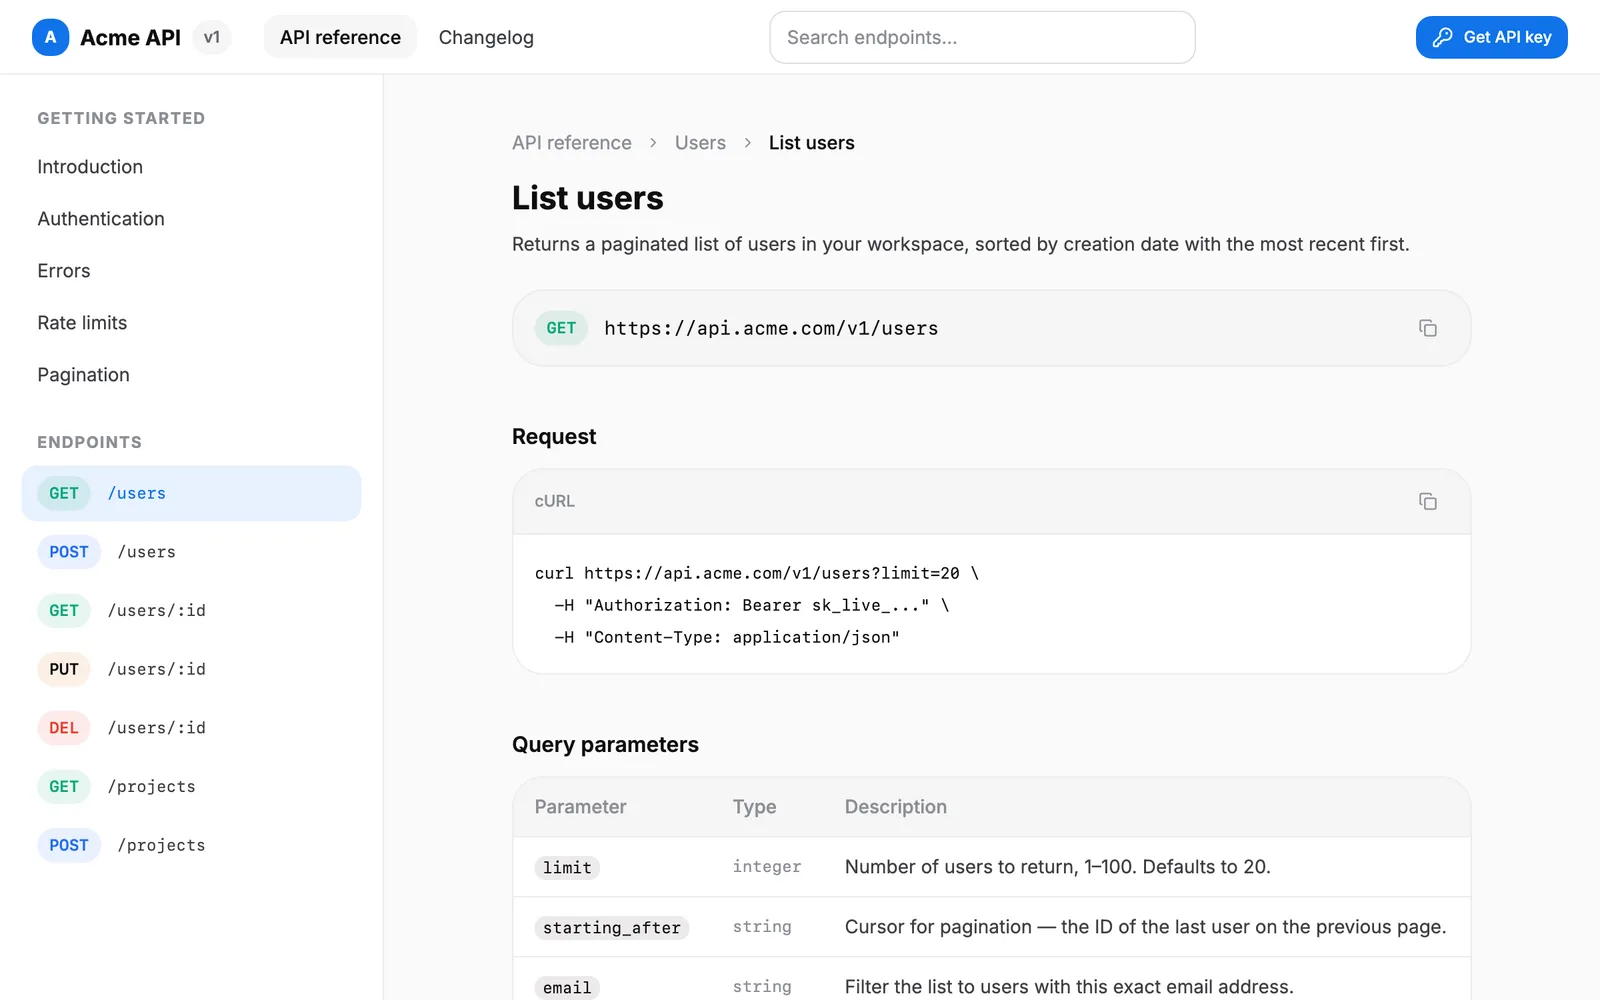Click the Description column header

895,807
